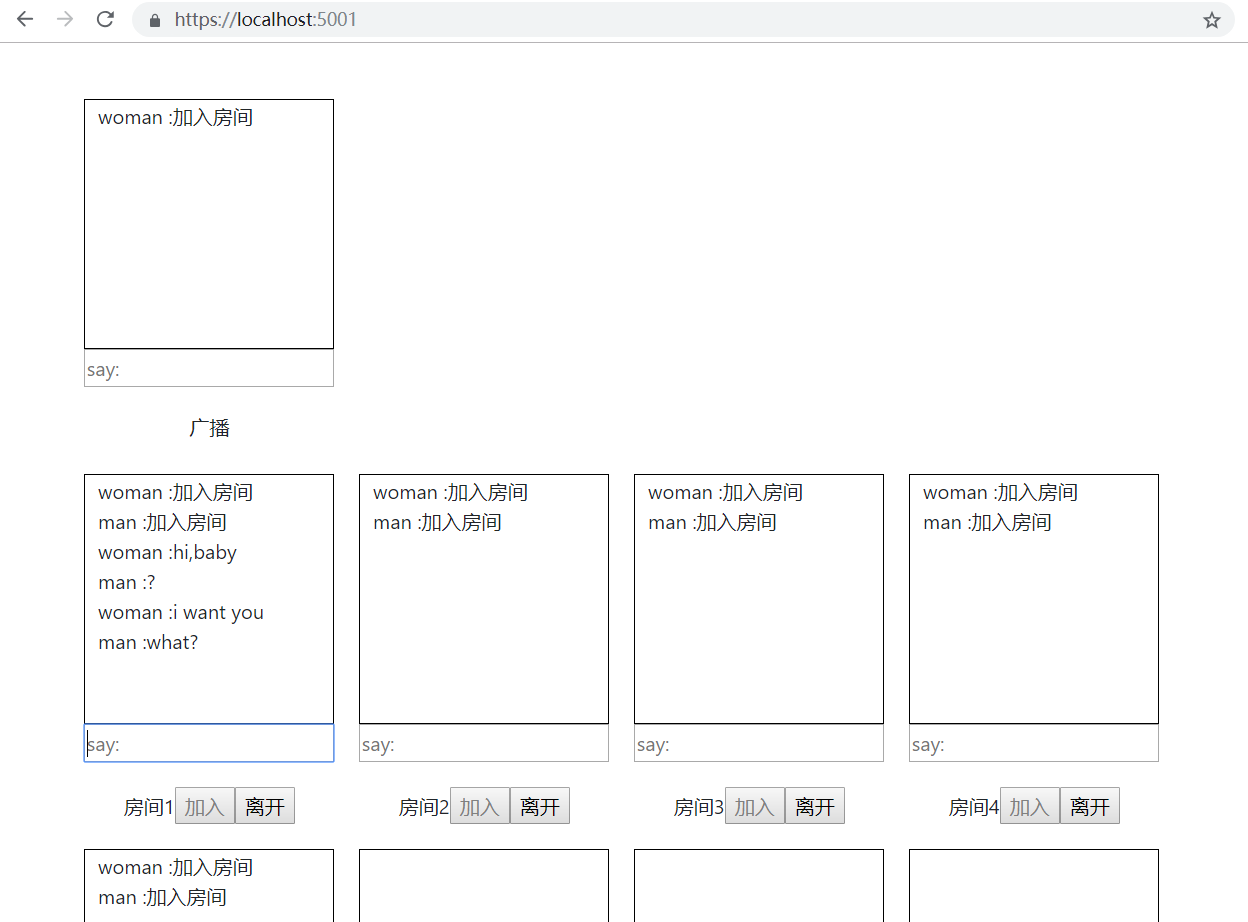Viewport: 1248px width, 922px height.
Task: Click message 'woman :hi,baby' in room 1
Action: click(x=167, y=553)
